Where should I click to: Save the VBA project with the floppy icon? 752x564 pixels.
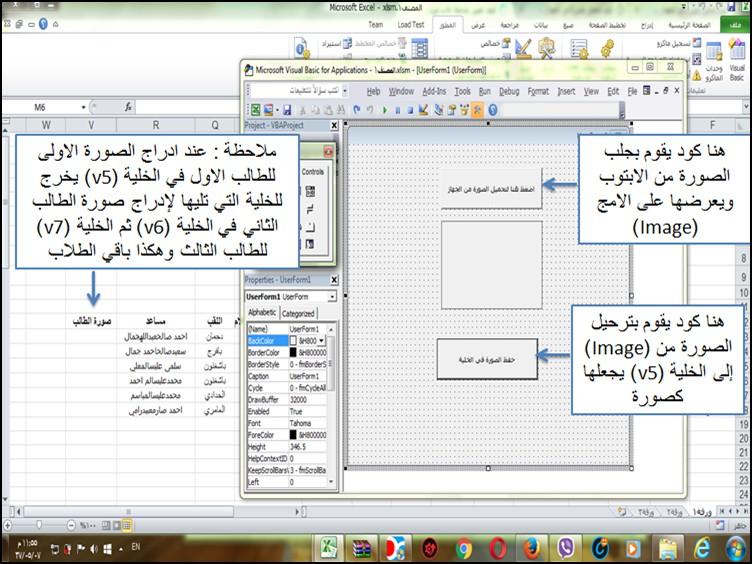point(287,110)
